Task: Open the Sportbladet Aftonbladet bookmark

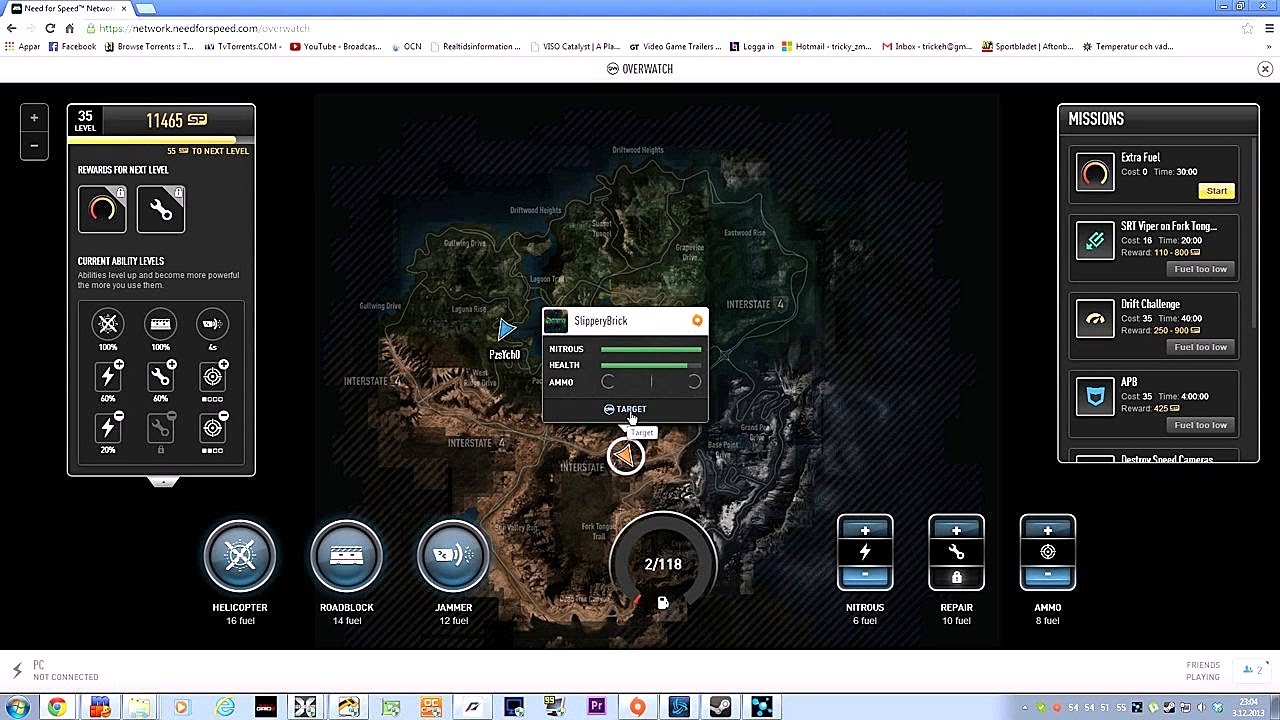Action: point(1027,46)
